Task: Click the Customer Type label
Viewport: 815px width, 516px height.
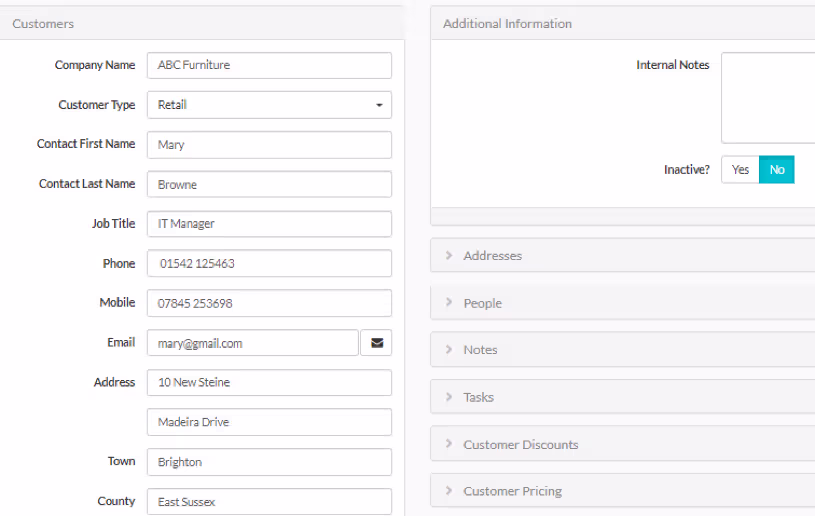Action: pos(97,105)
